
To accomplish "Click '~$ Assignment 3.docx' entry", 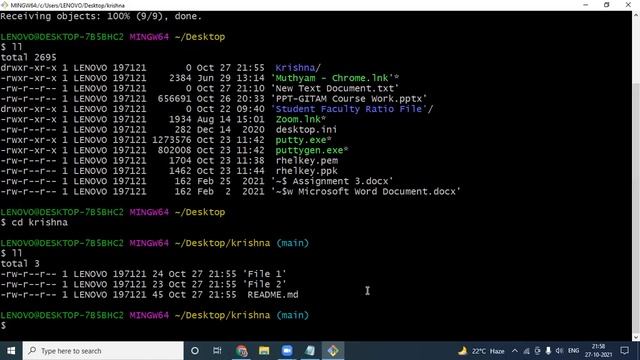I will [x=332, y=181].
